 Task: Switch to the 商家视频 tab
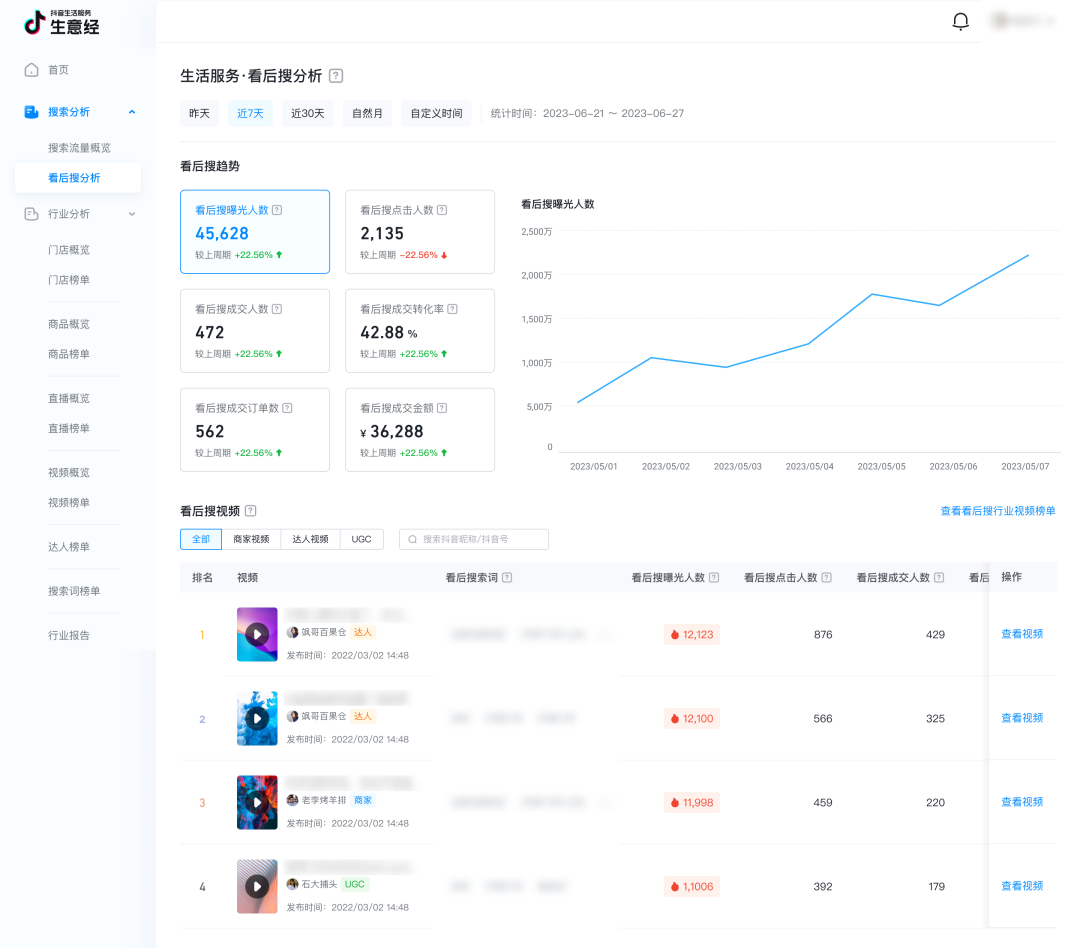[251, 539]
